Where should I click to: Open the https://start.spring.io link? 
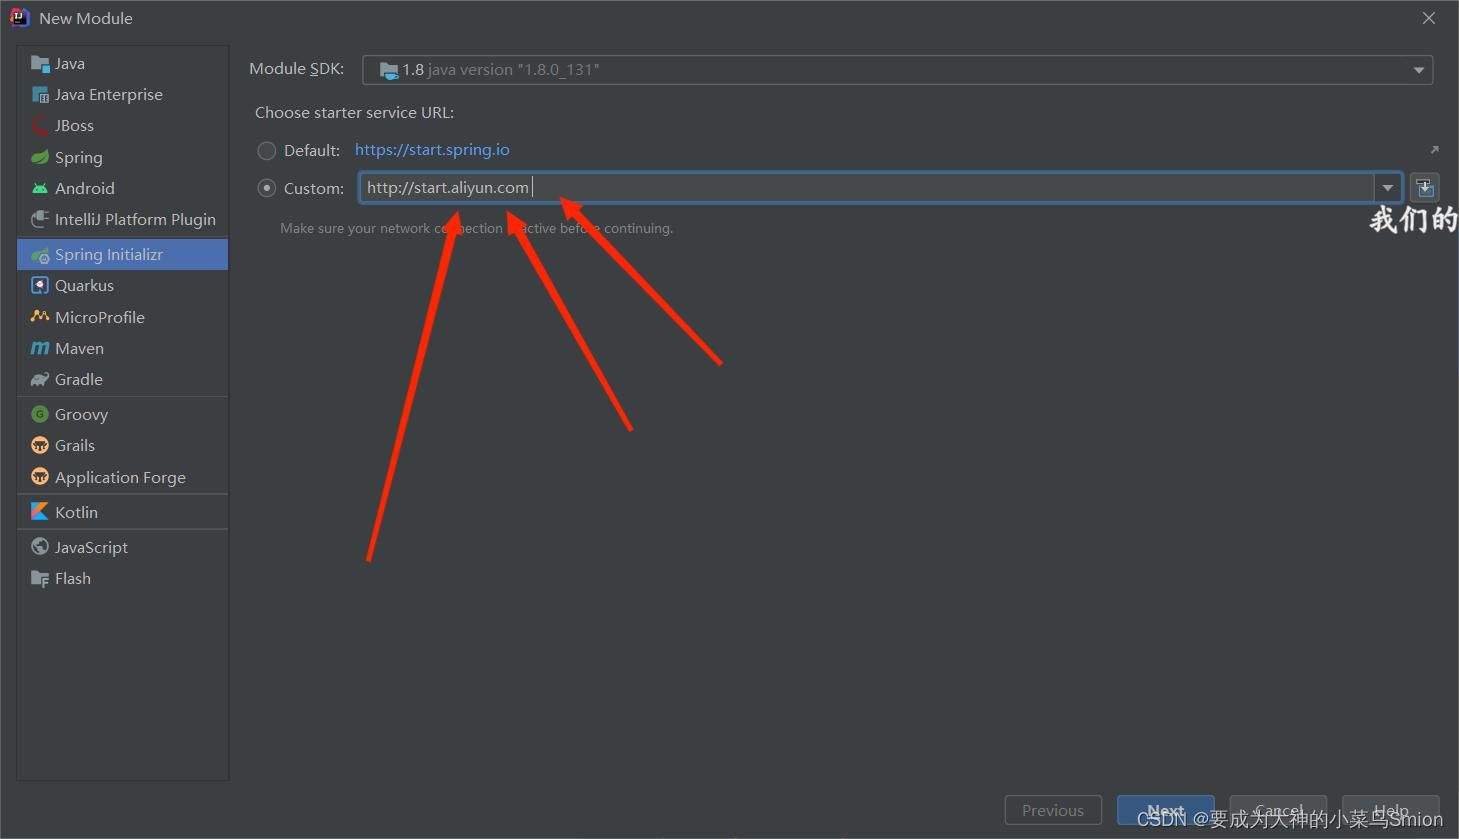(x=432, y=150)
